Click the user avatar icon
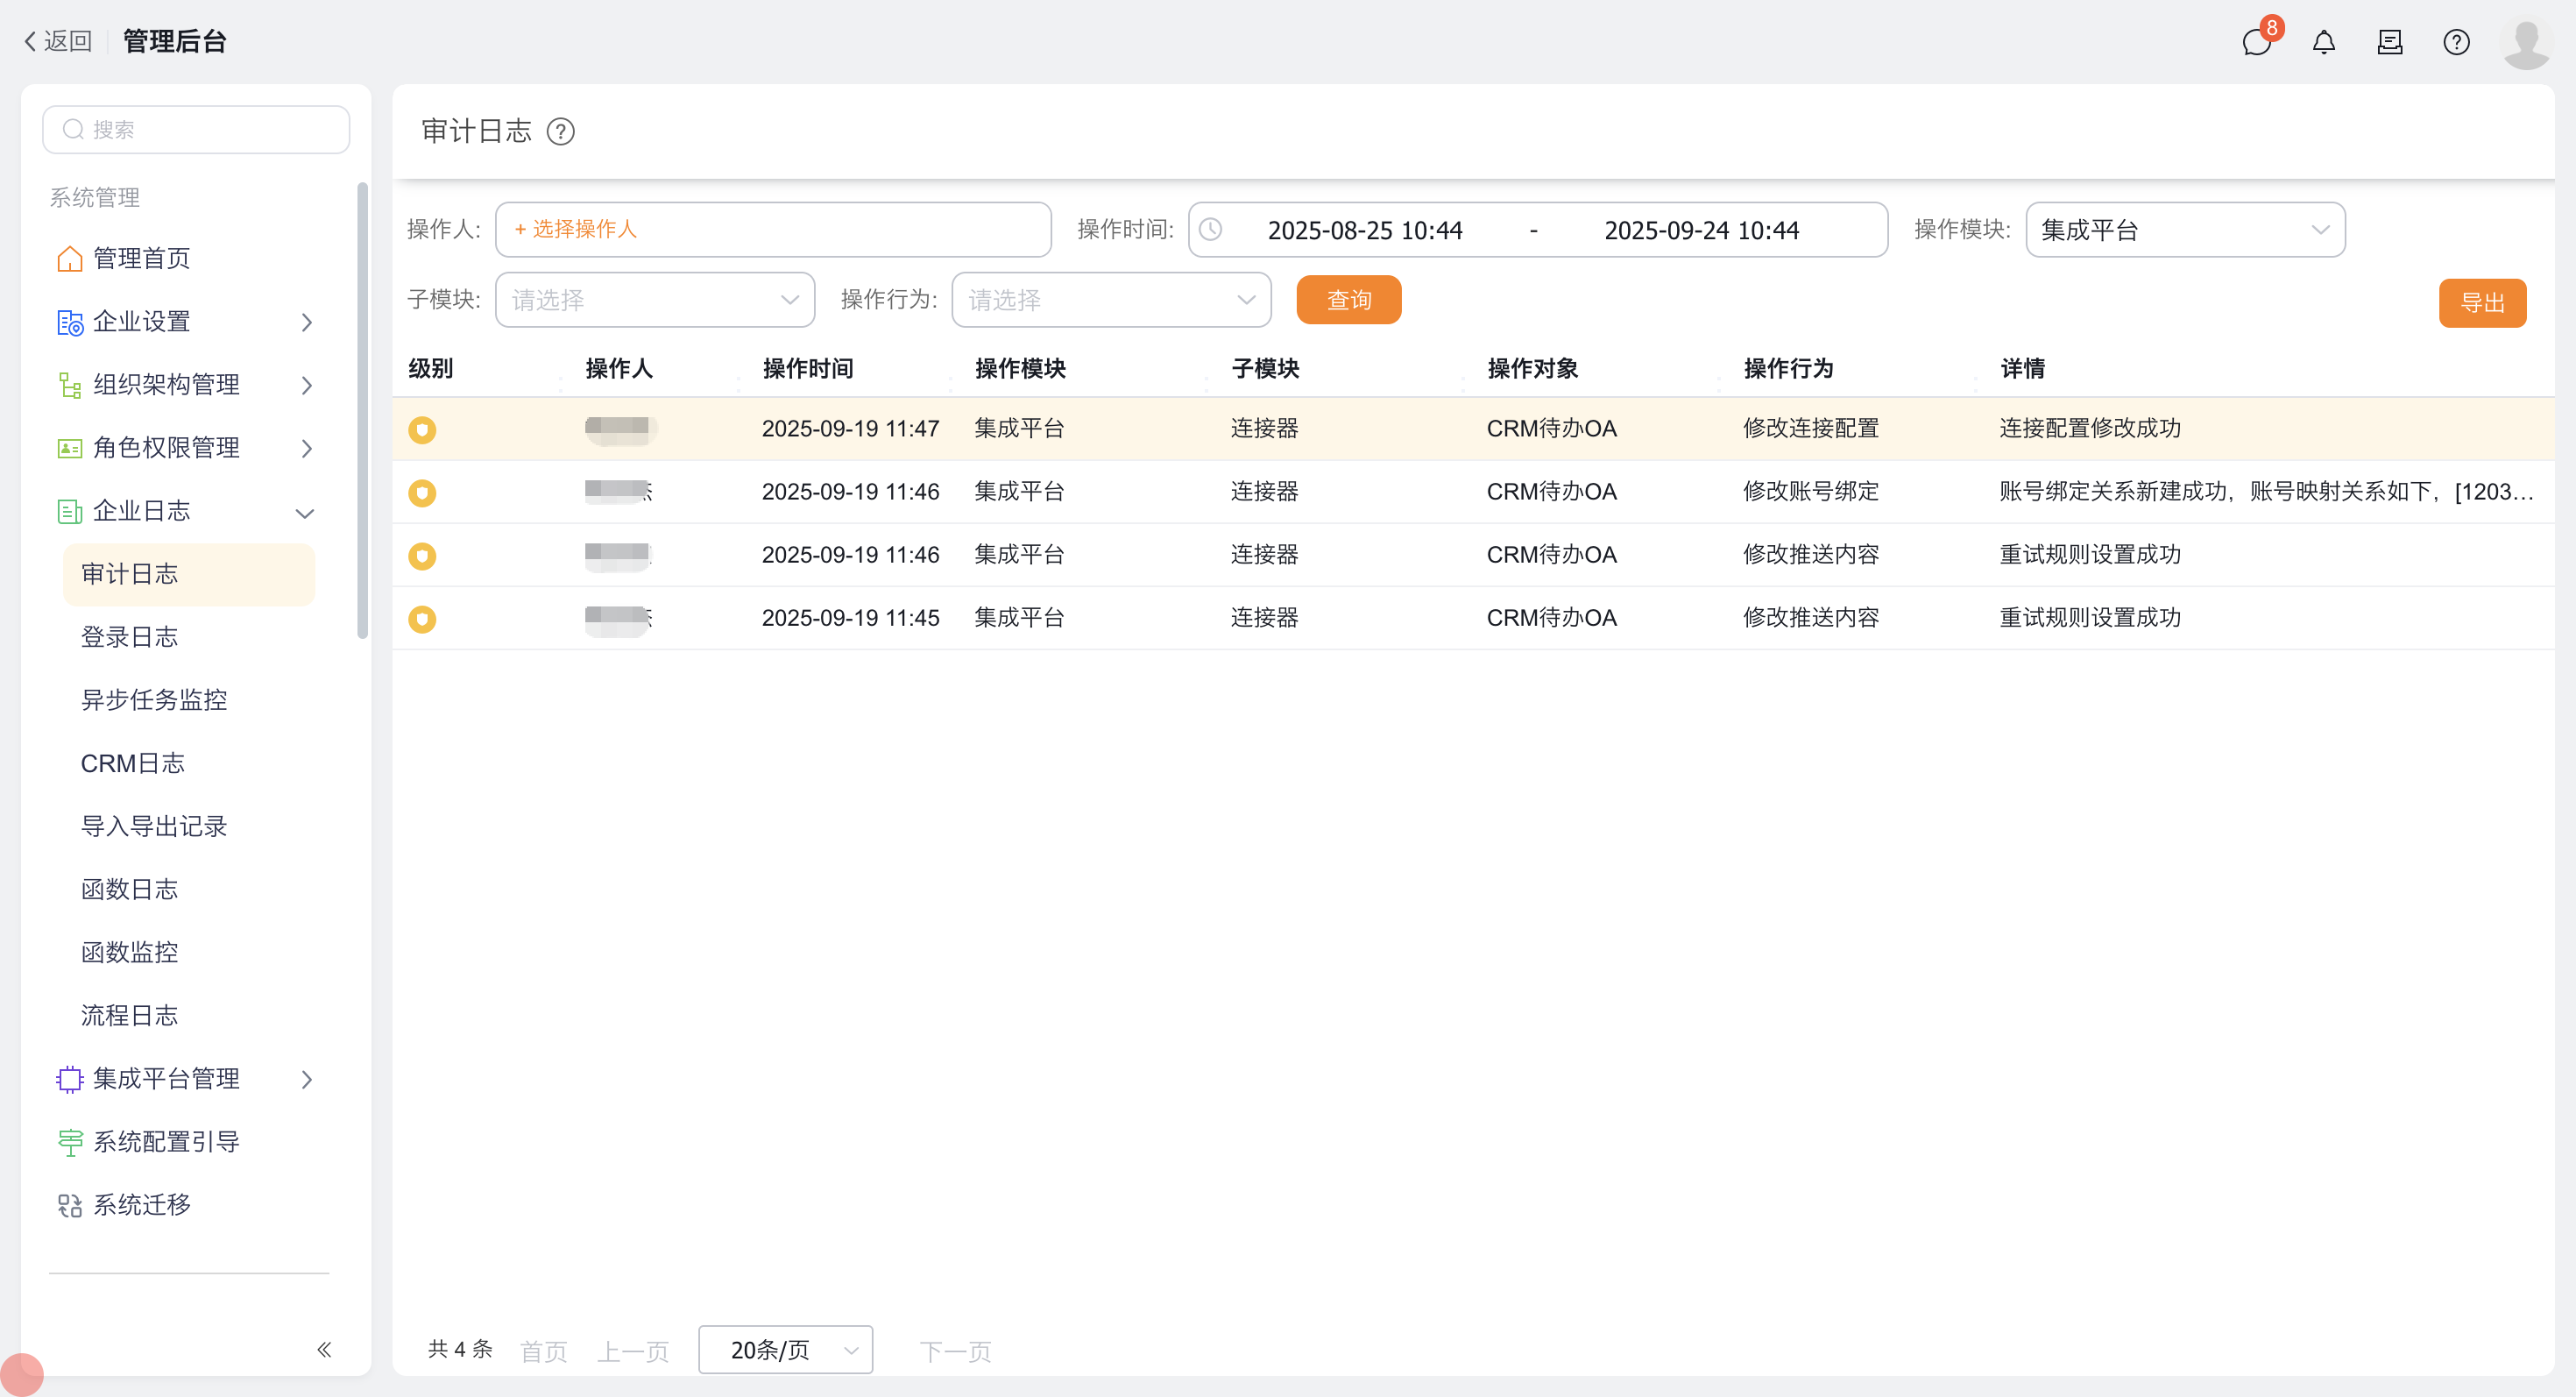The image size is (2576, 1397). (x=2525, y=44)
